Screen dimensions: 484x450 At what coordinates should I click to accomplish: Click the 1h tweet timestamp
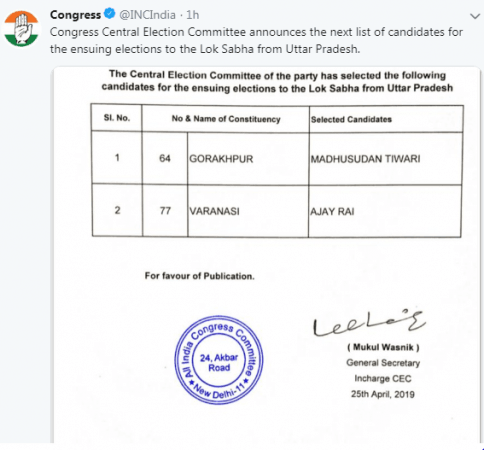(193, 15)
